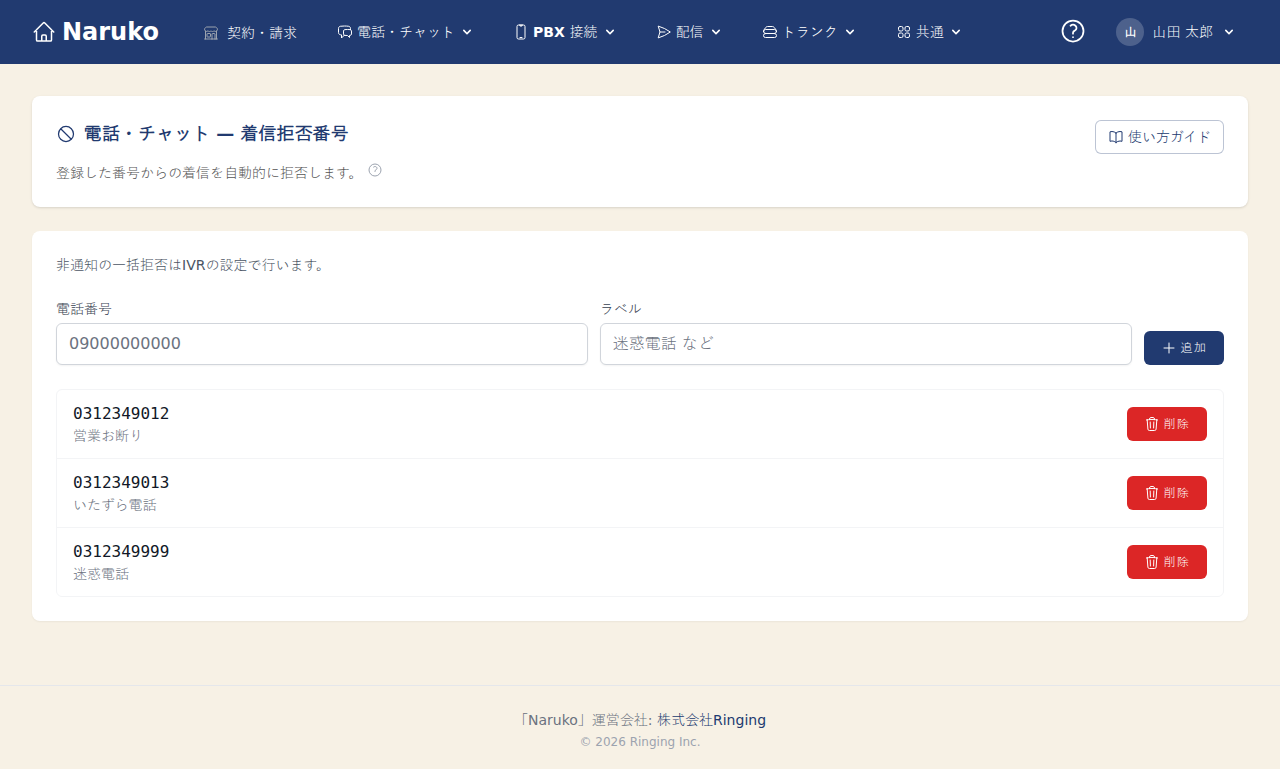Image resolution: width=1280 pixels, height=769 pixels.
Task: Click the 山田 太郎 user name
Action: point(1183,32)
